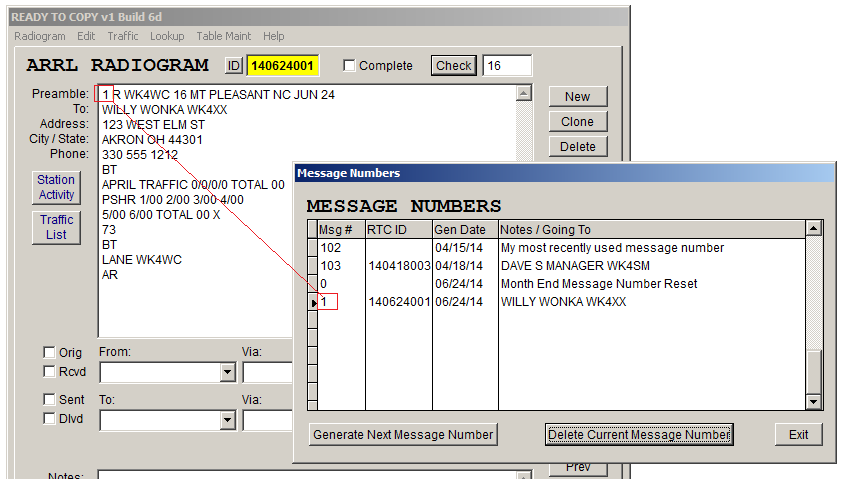The height and width of the screenshot is (479, 847).
Task: Click the LANE WK4WC signature line
Action: coord(142,260)
